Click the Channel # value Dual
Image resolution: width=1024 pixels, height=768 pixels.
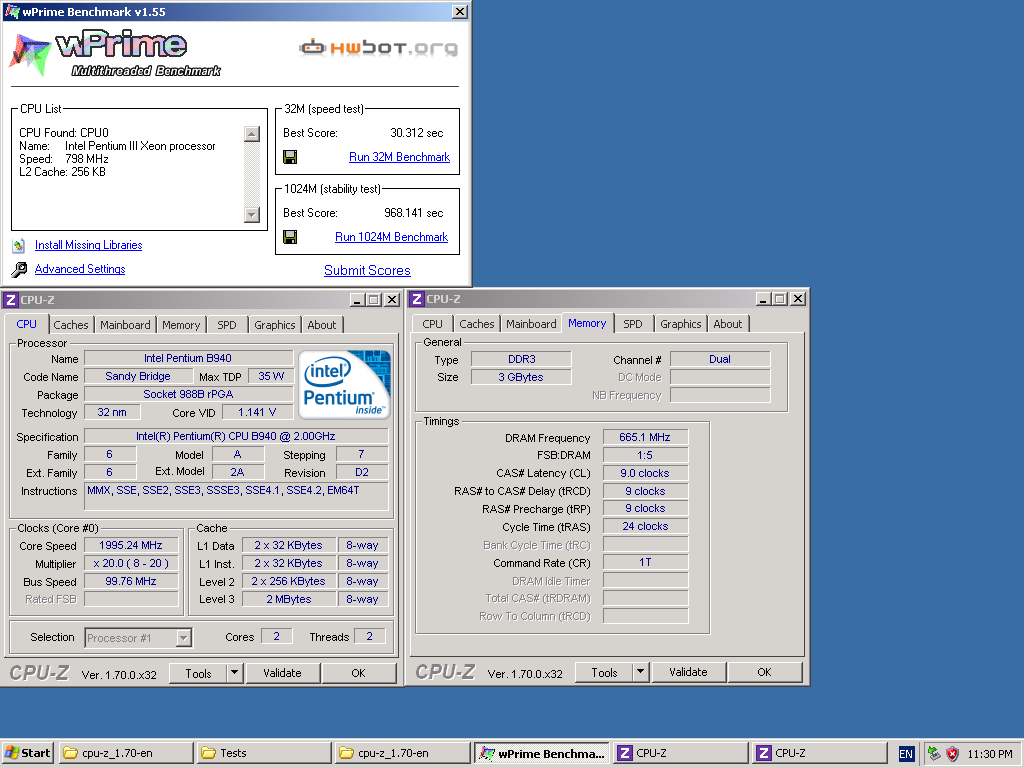(720, 359)
